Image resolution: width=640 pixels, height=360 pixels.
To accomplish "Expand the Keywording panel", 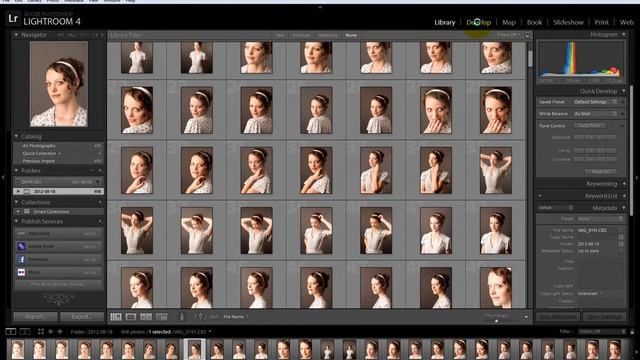I will [624, 184].
